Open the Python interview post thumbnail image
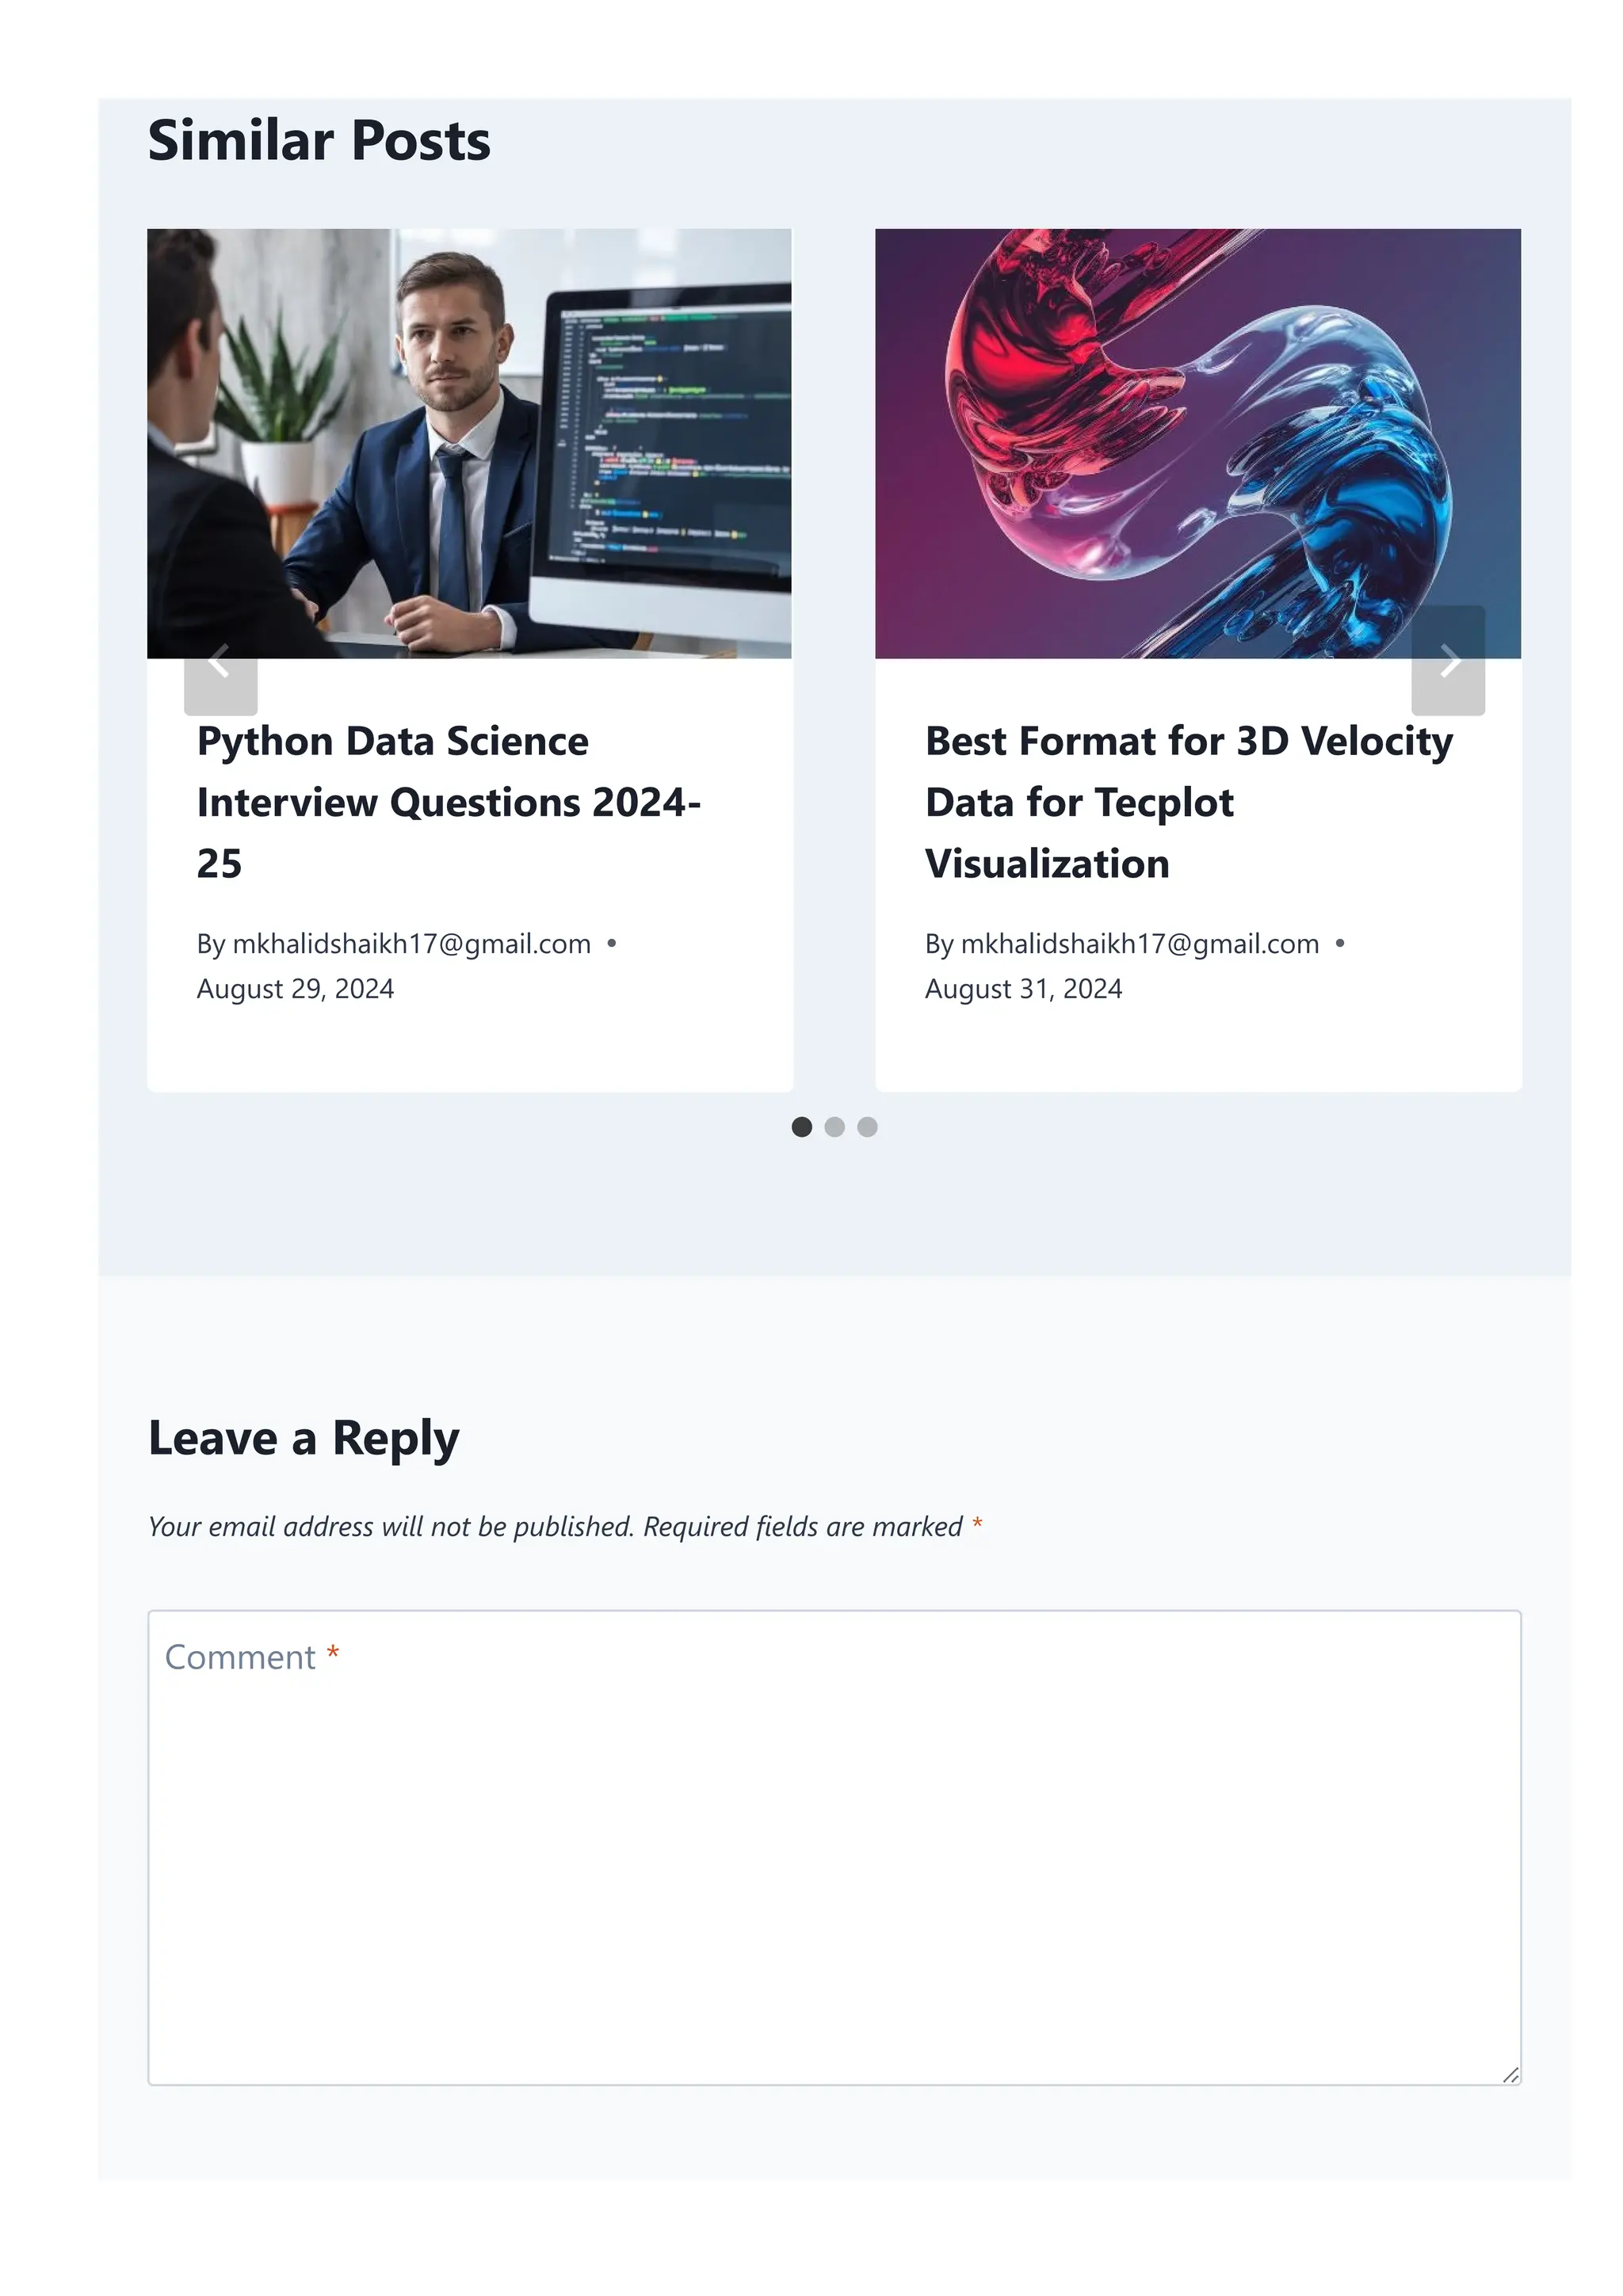The width and height of the screenshot is (1623, 2296). click(x=469, y=443)
